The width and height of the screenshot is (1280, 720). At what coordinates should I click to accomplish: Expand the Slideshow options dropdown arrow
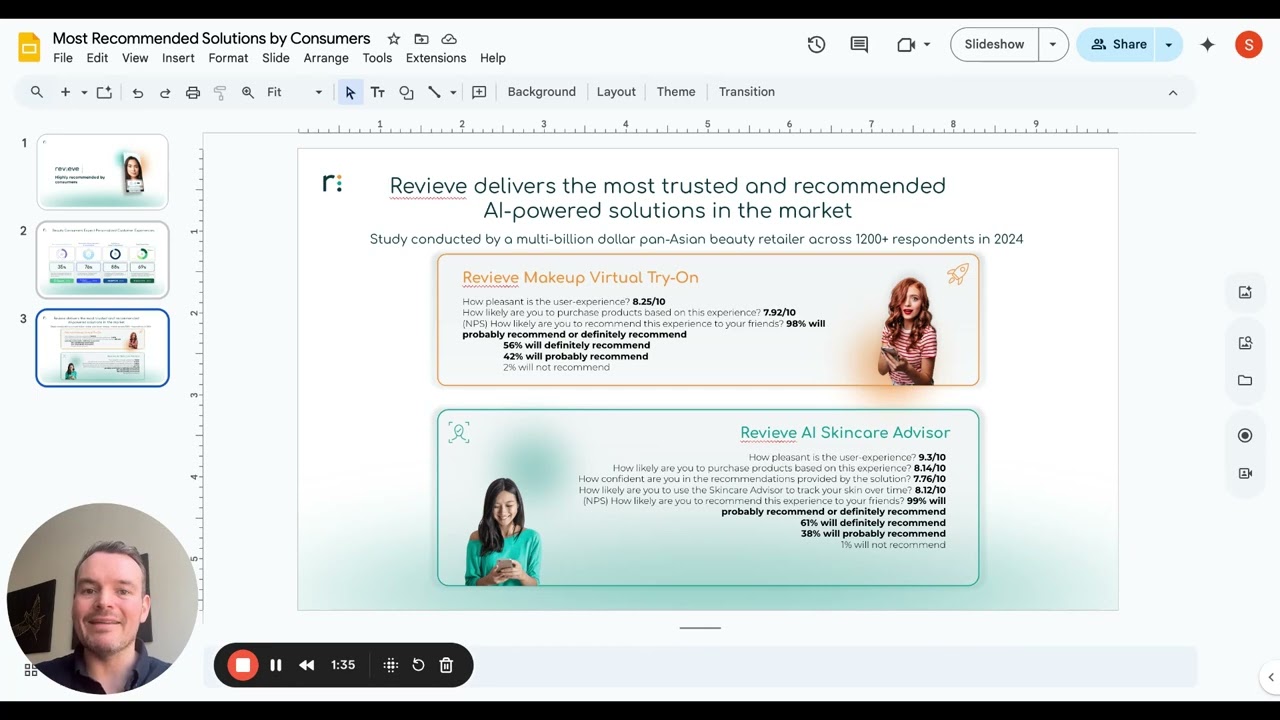coord(1053,44)
